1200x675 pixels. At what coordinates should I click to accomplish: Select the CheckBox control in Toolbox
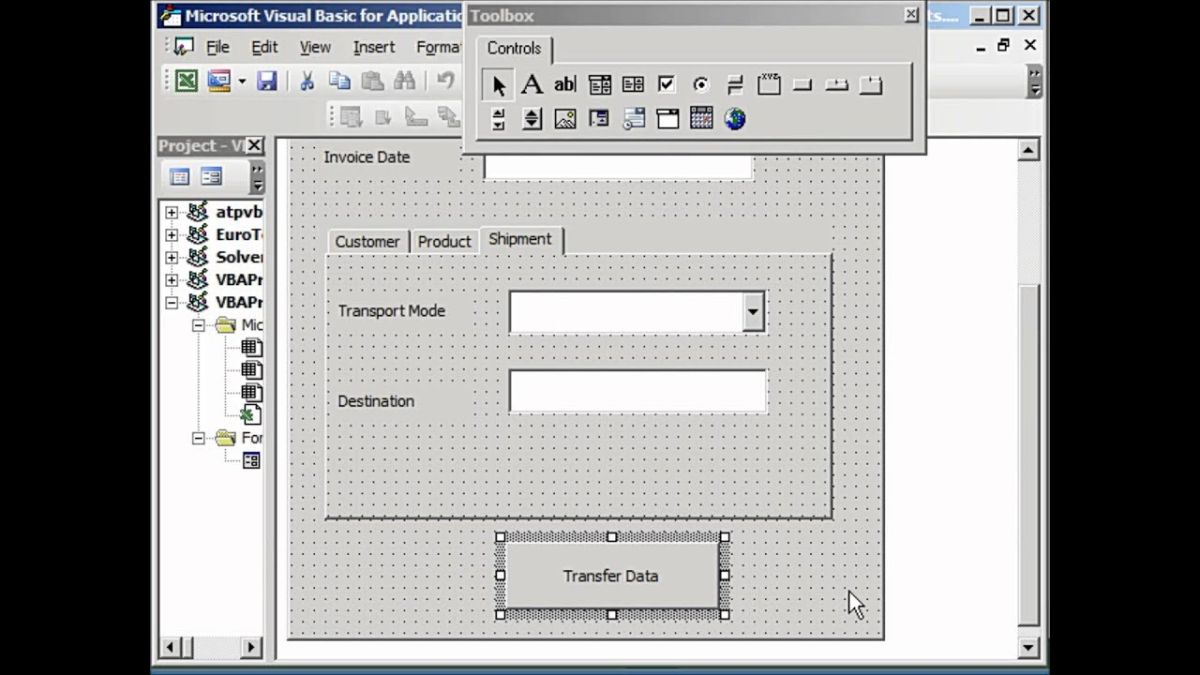tap(667, 85)
